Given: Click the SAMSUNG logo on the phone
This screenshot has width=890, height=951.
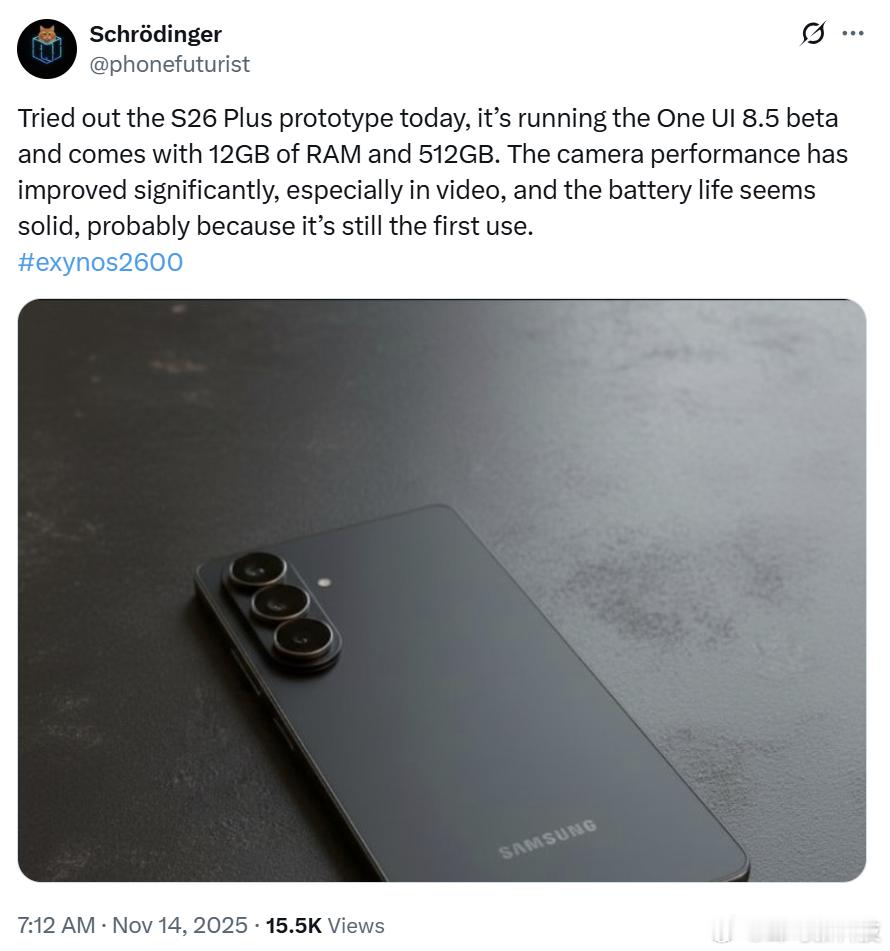Looking at the screenshot, I should coord(547,839).
